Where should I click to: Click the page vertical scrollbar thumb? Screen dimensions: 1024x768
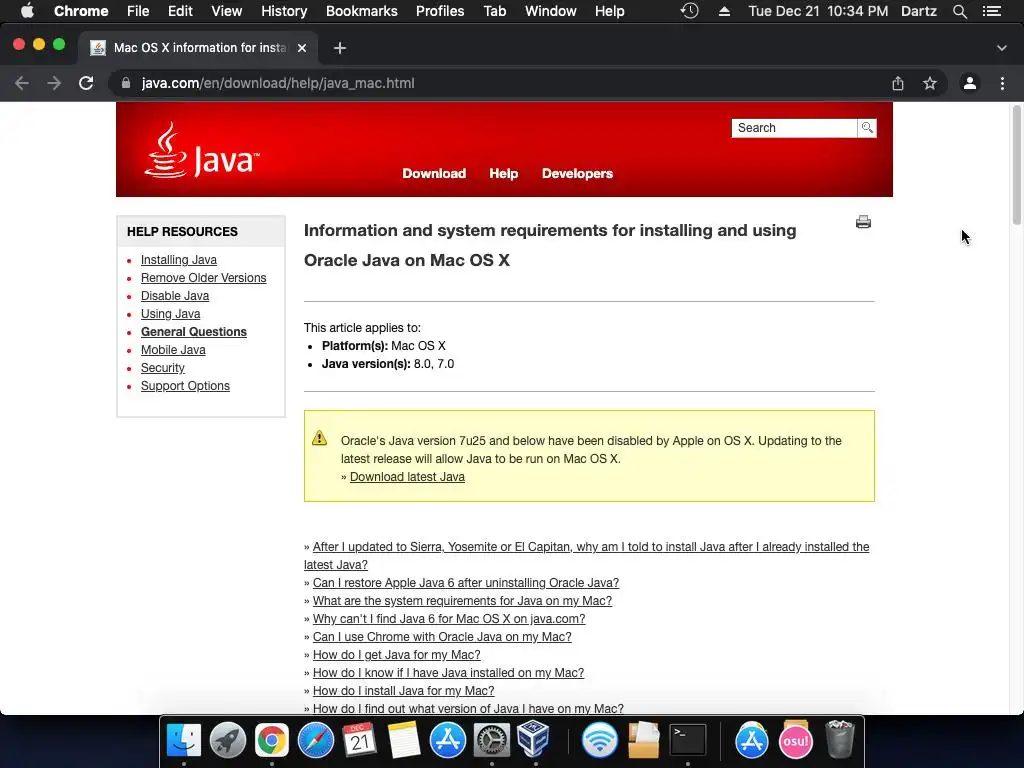1017,165
